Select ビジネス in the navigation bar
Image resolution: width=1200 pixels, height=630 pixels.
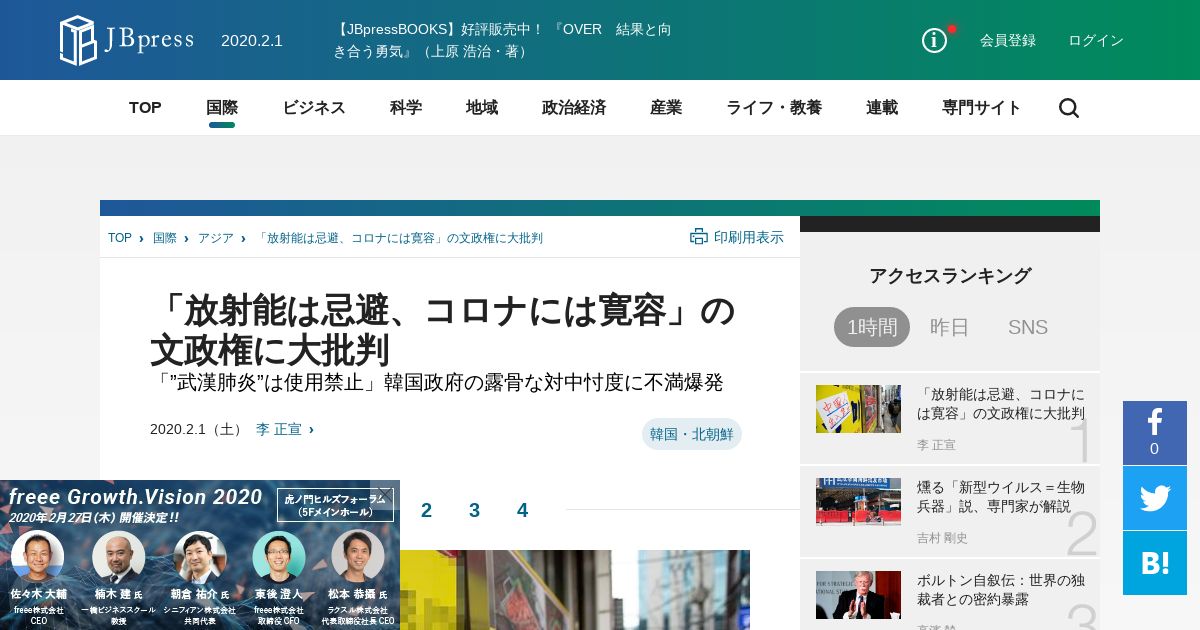pos(314,108)
